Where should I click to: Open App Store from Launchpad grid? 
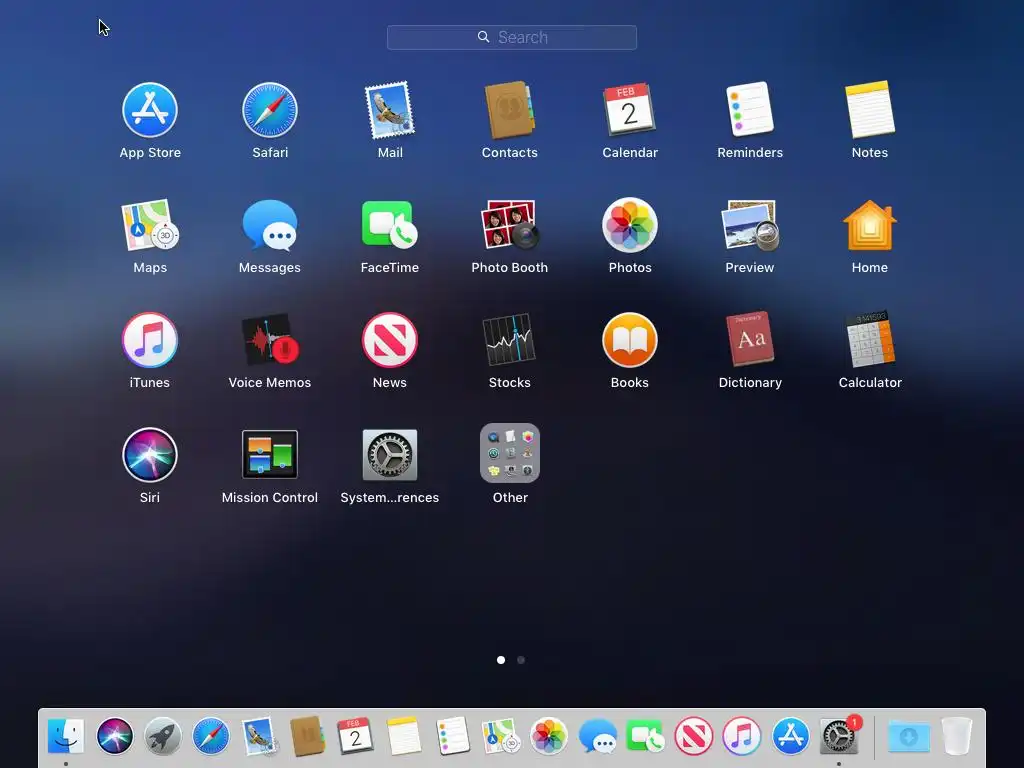pos(150,110)
